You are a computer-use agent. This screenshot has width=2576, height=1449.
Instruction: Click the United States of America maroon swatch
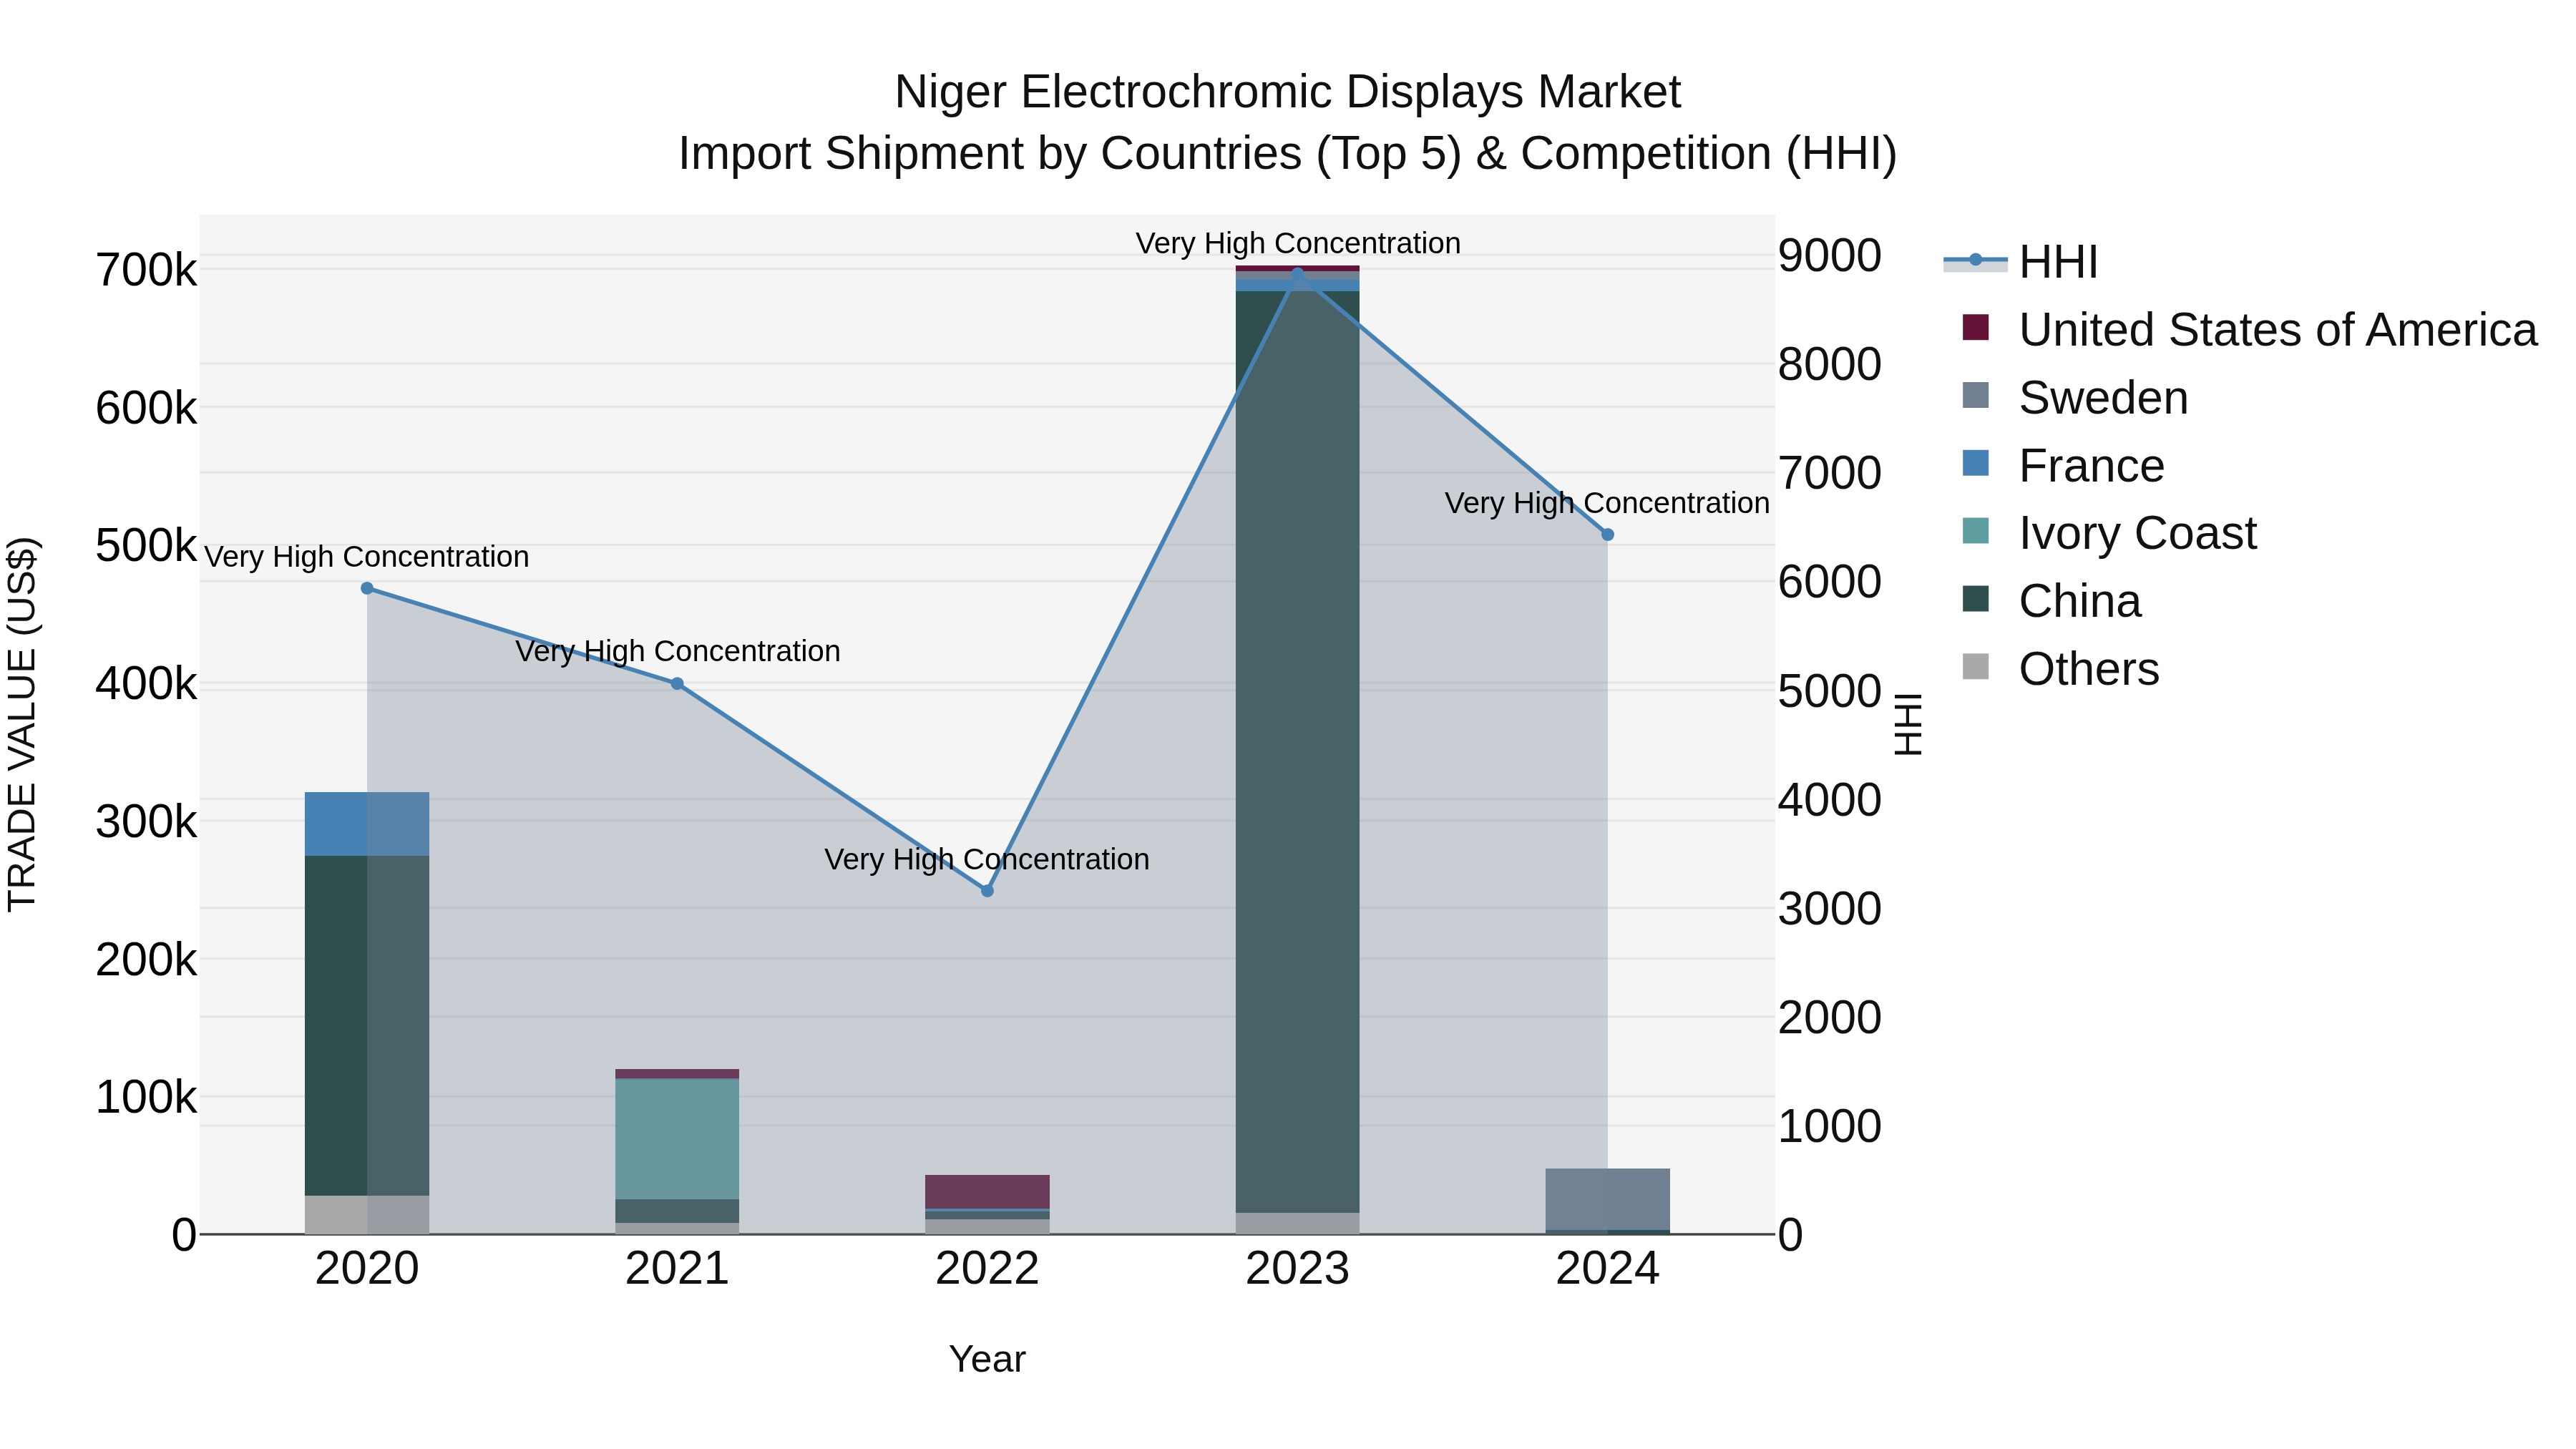pyautogui.click(x=1976, y=327)
